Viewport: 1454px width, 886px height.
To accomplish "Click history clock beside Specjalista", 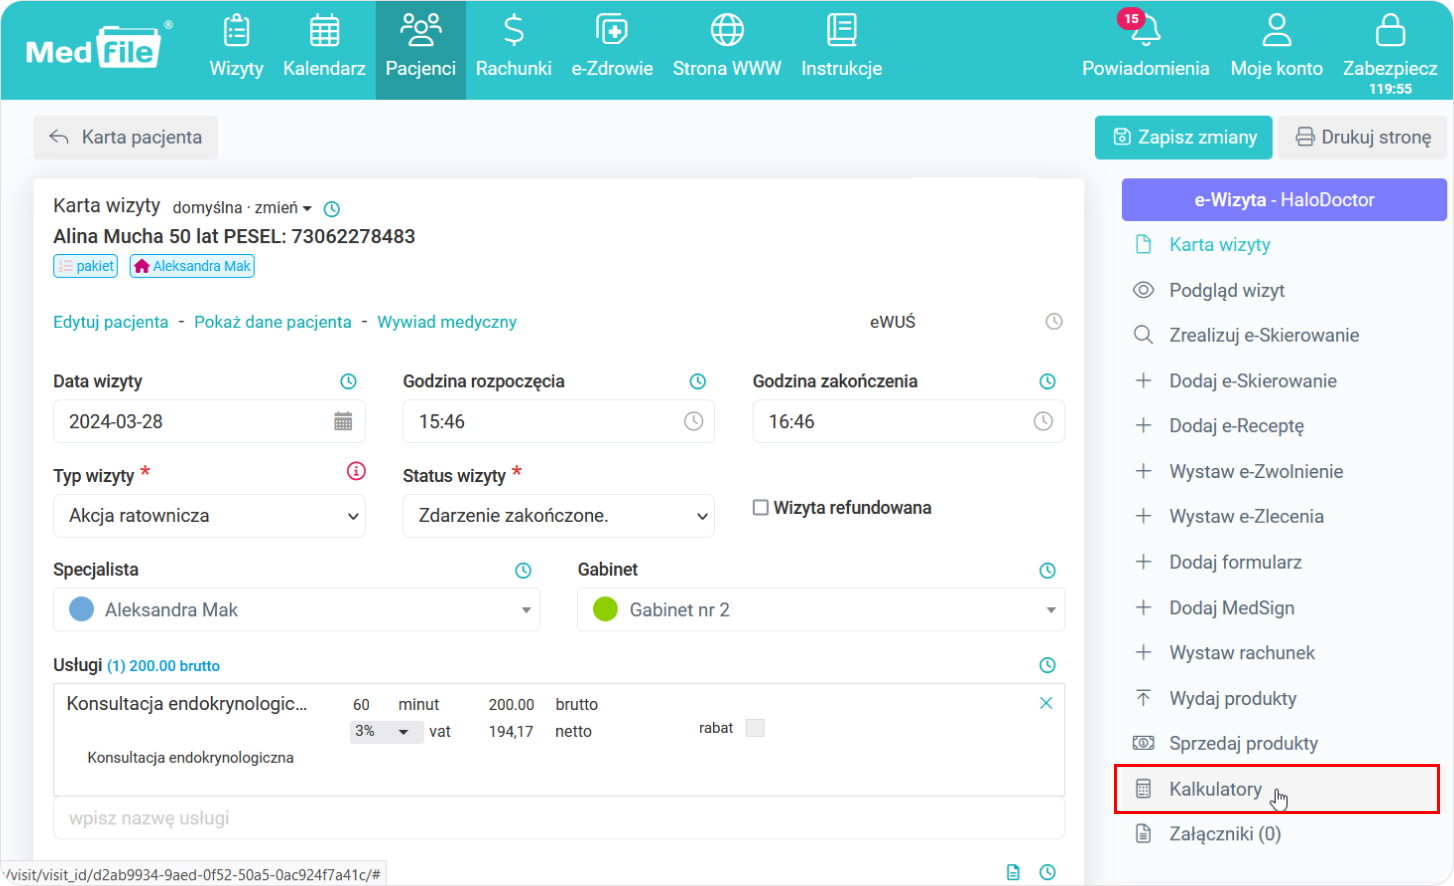I will coord(523,570).
